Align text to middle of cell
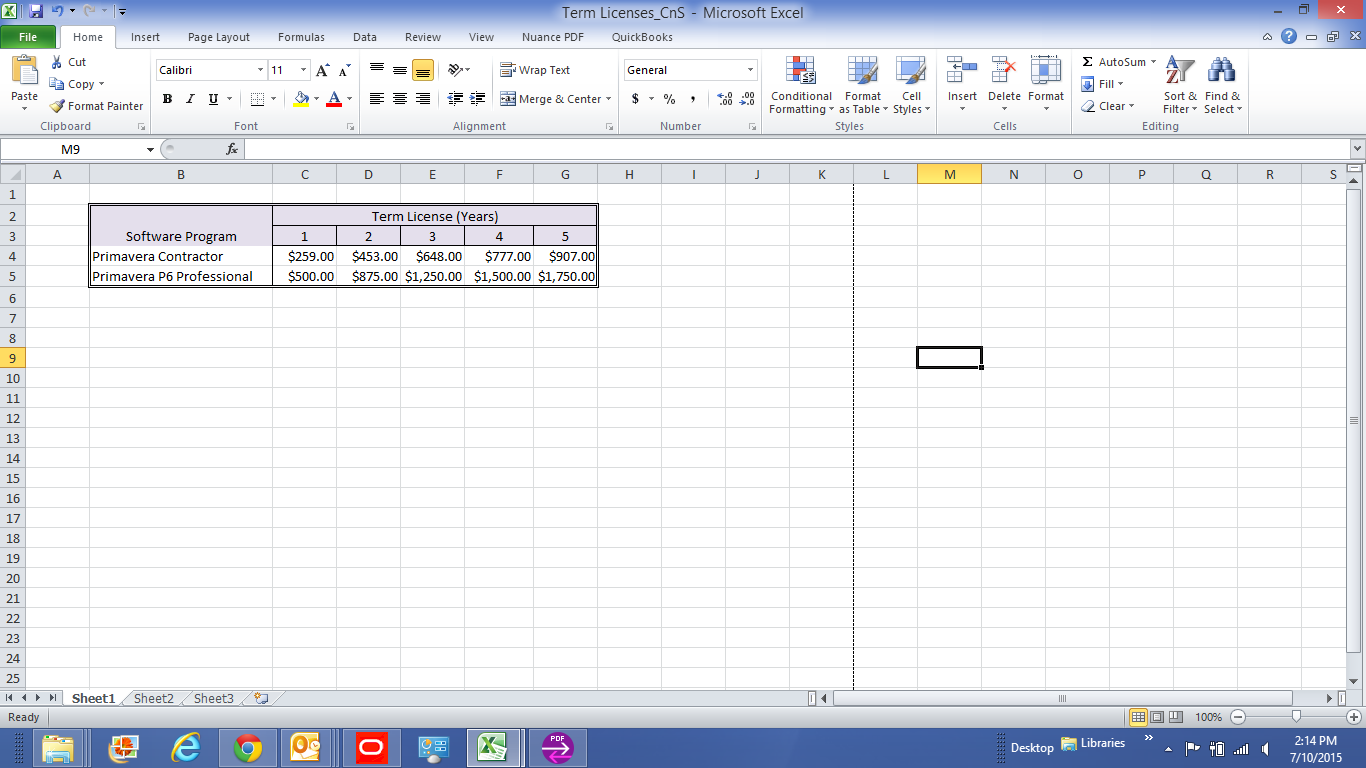The width and height of the screenshot is (1366, 768). (x=400, y=70)
